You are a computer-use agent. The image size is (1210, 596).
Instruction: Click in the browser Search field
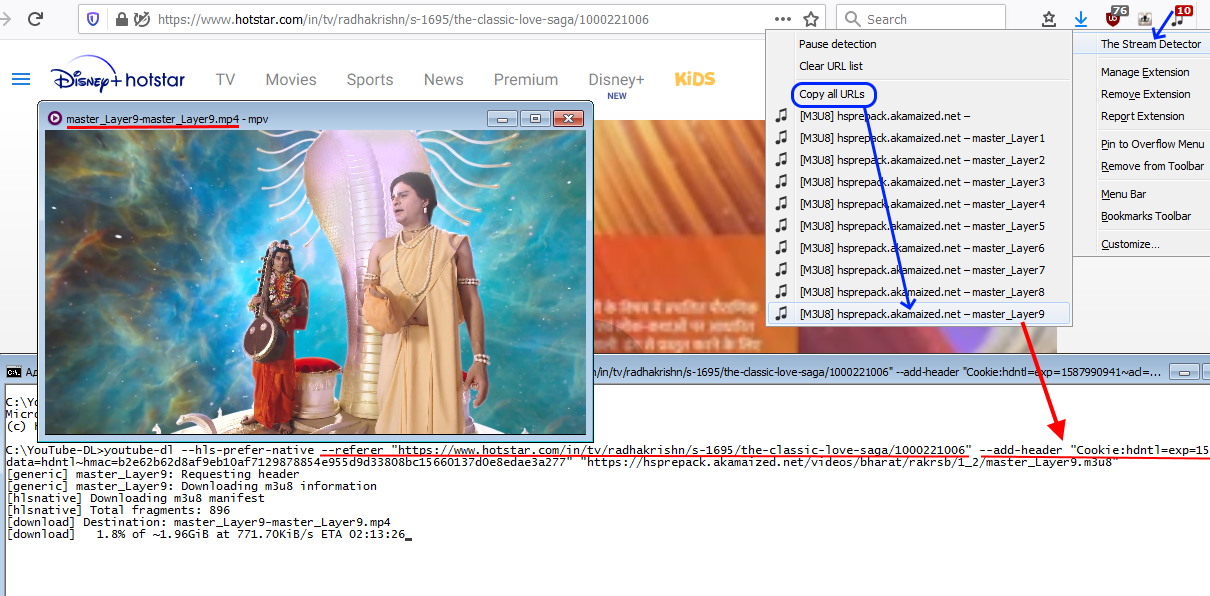pyautogui.click(x=920, y=19)
